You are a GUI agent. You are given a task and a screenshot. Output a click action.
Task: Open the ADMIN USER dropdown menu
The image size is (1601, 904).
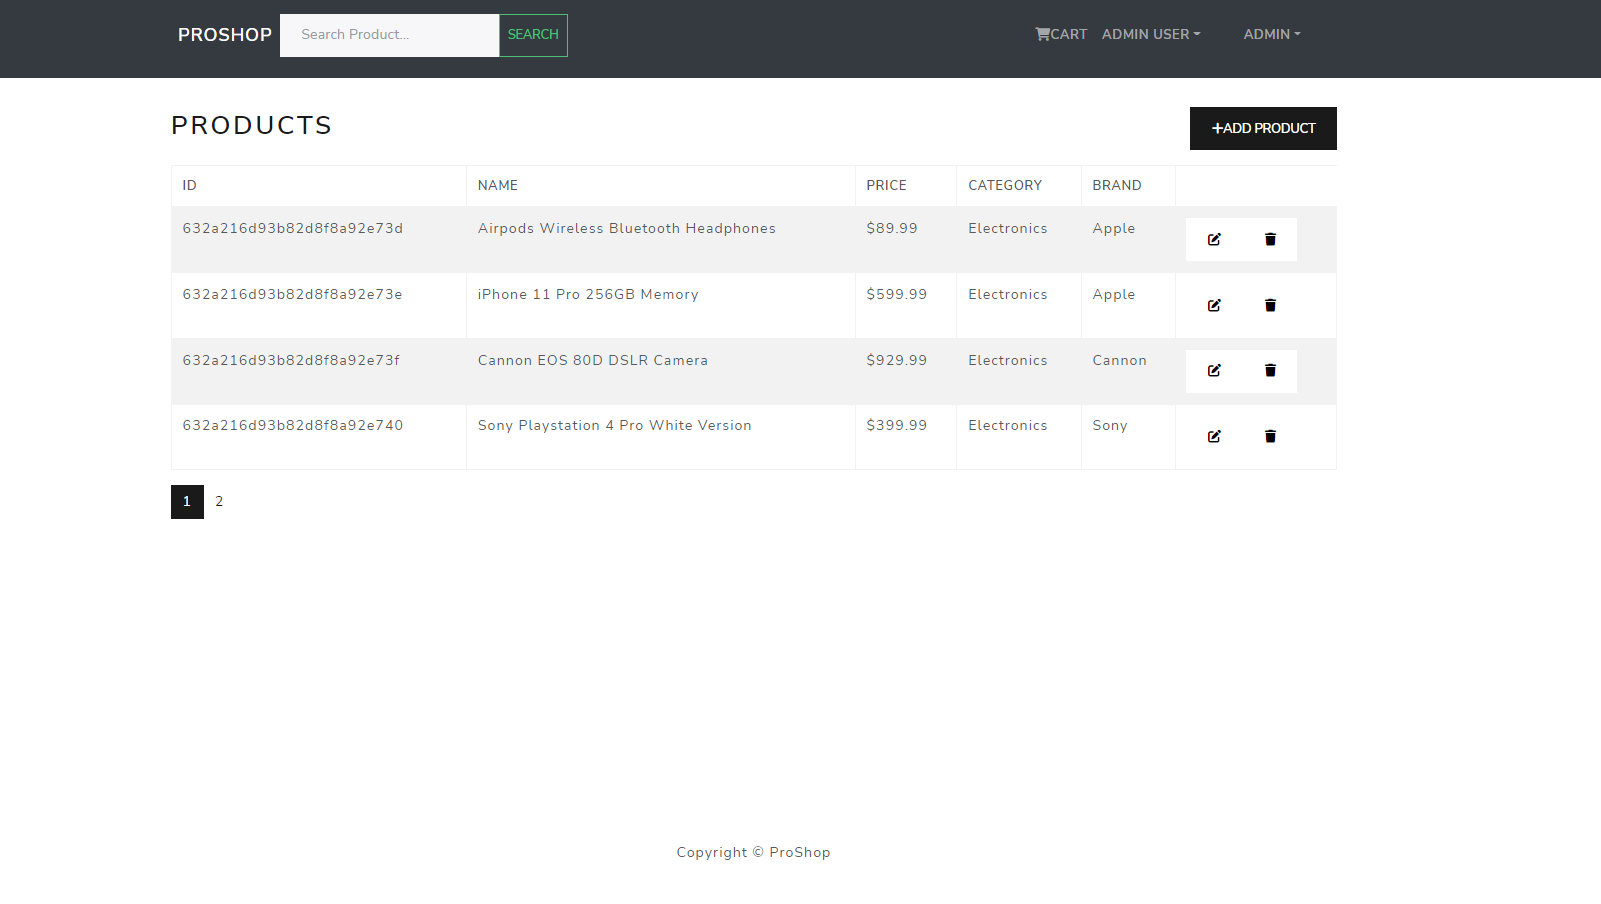tap(1150, 34)
